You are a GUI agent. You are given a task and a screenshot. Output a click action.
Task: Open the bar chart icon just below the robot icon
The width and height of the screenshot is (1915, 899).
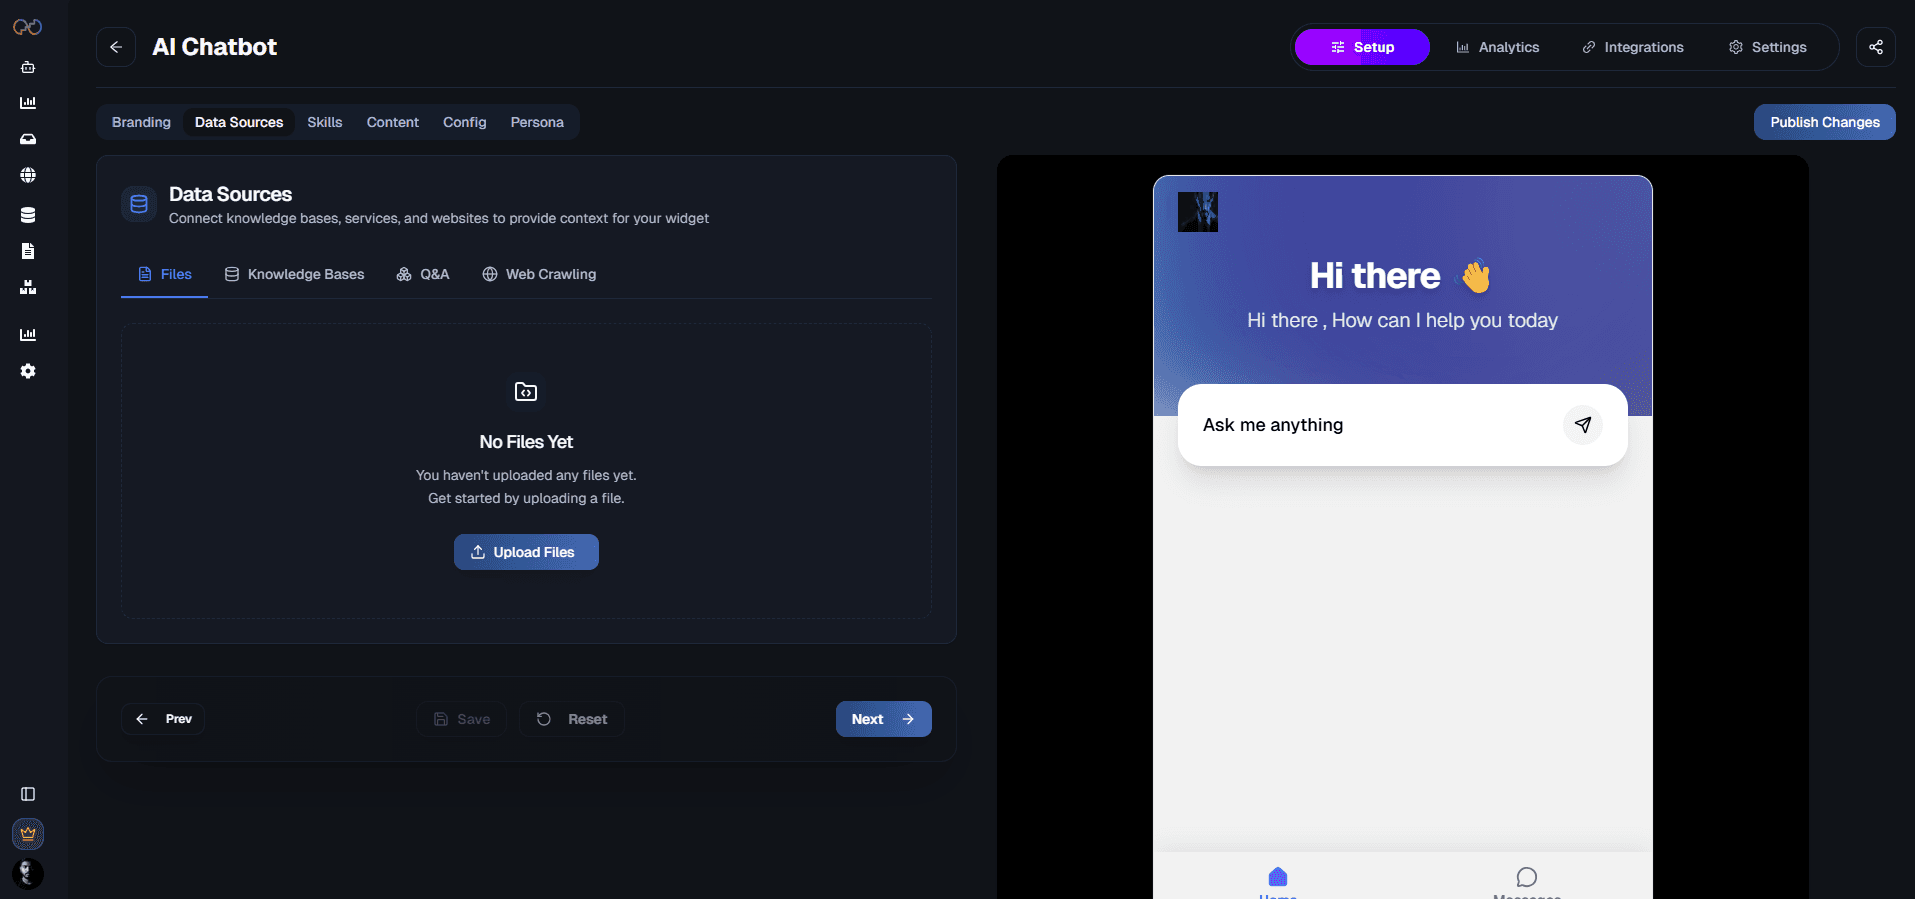click(x=28, y=103)
